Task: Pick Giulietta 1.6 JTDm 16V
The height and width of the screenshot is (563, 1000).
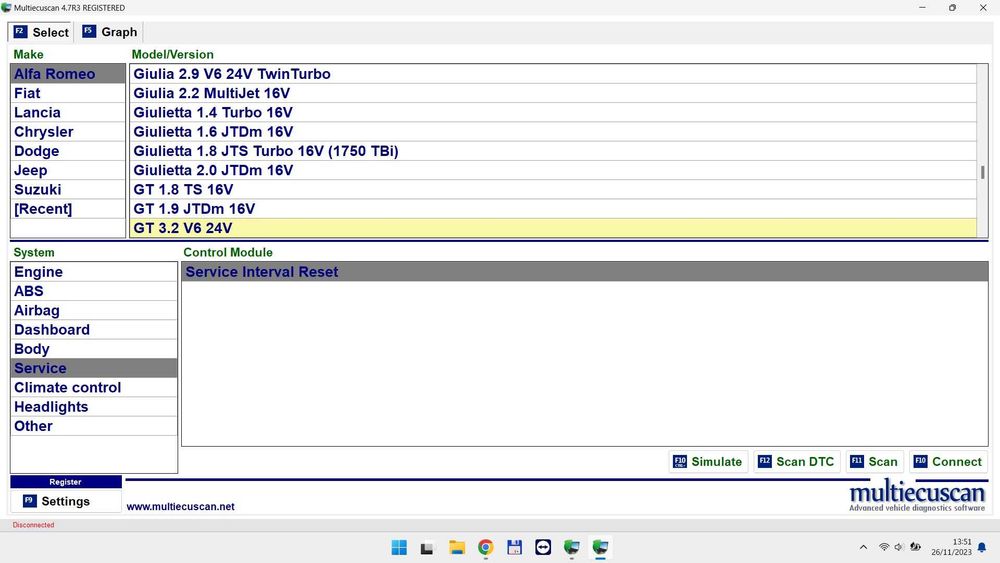Action: pyautogui.click(x=553, y=132)
